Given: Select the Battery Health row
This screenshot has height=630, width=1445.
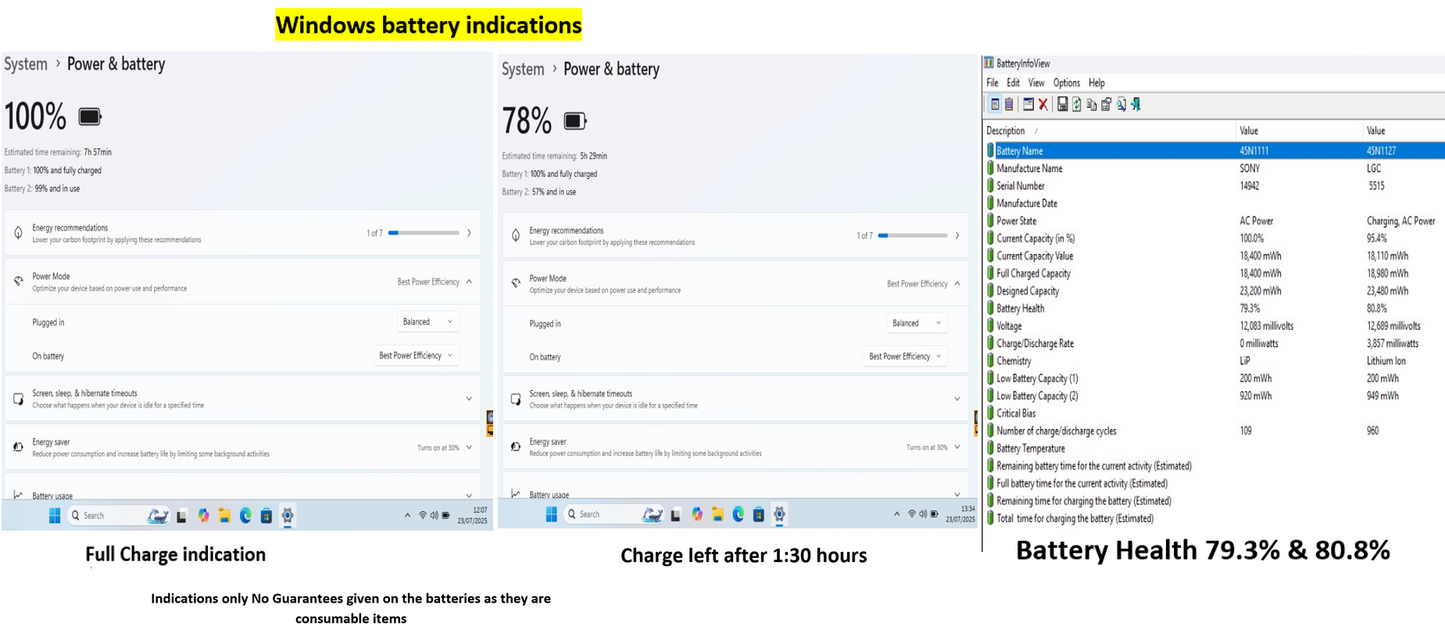Looking at the screenshot, I should pos(1214,308).
